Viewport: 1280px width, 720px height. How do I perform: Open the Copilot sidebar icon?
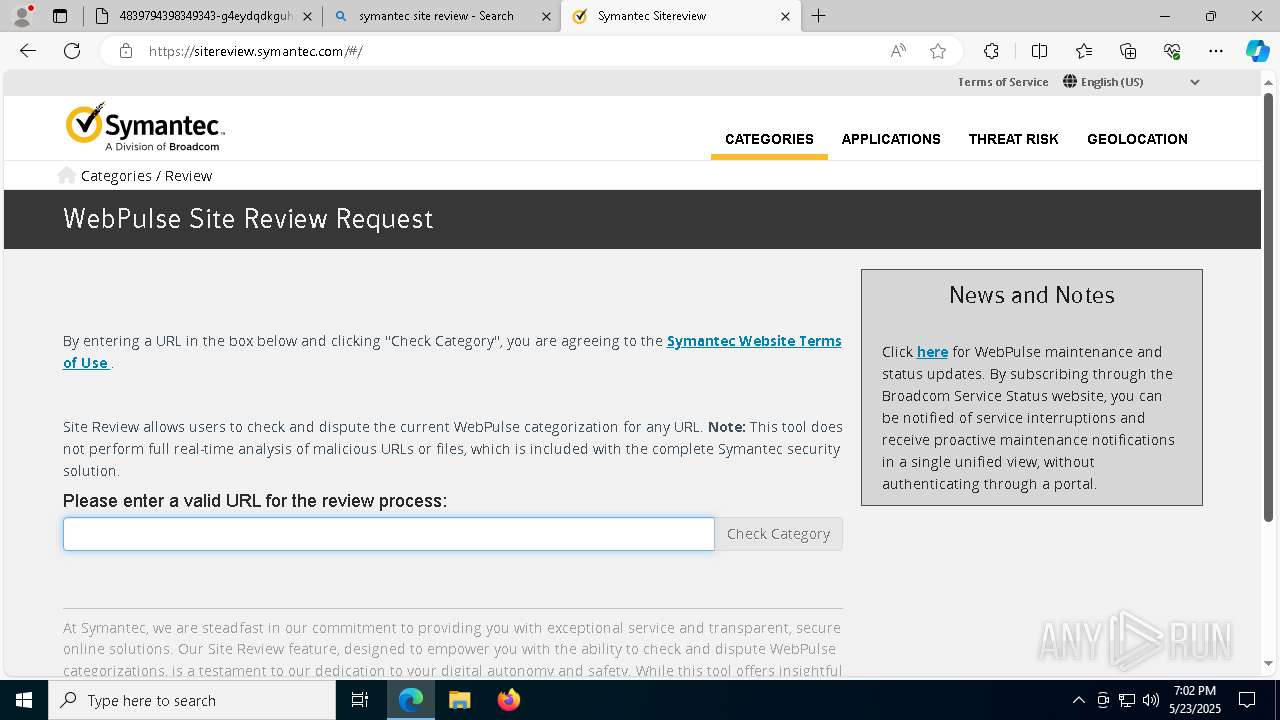(1257, 51)
